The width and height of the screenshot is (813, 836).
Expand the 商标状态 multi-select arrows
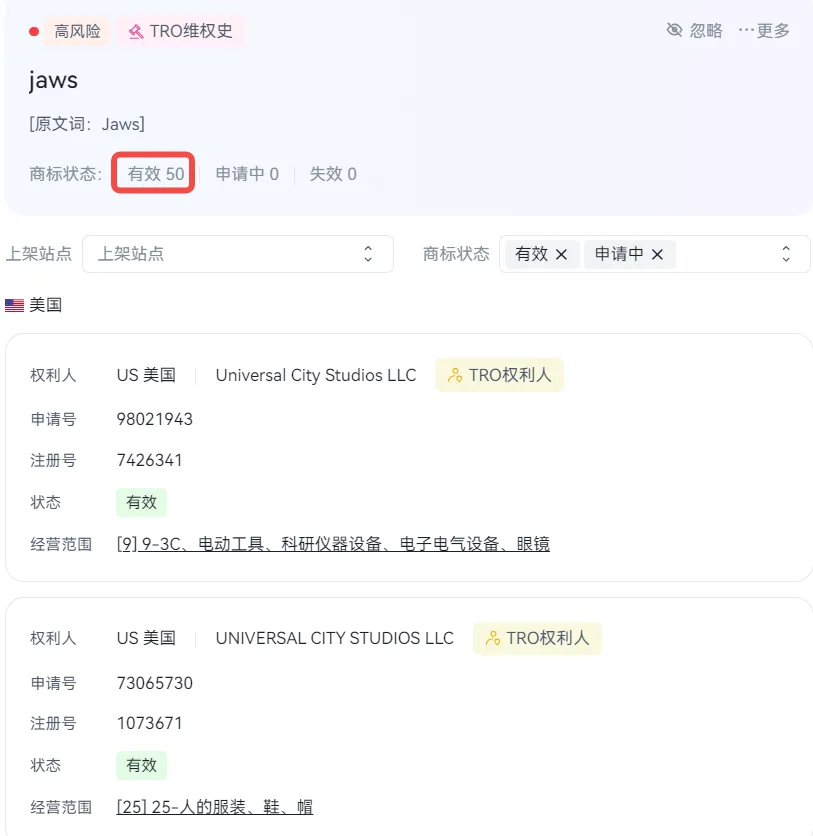786,254
